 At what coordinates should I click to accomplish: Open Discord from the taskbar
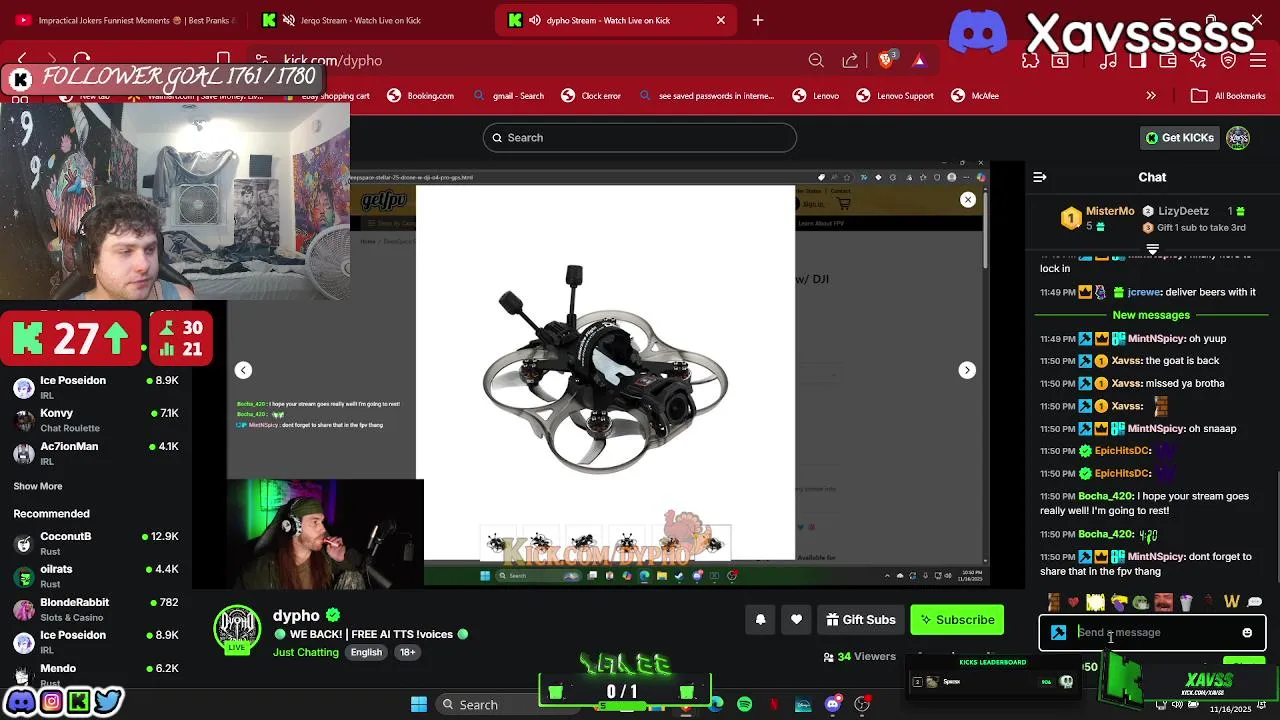pos(833,704)
